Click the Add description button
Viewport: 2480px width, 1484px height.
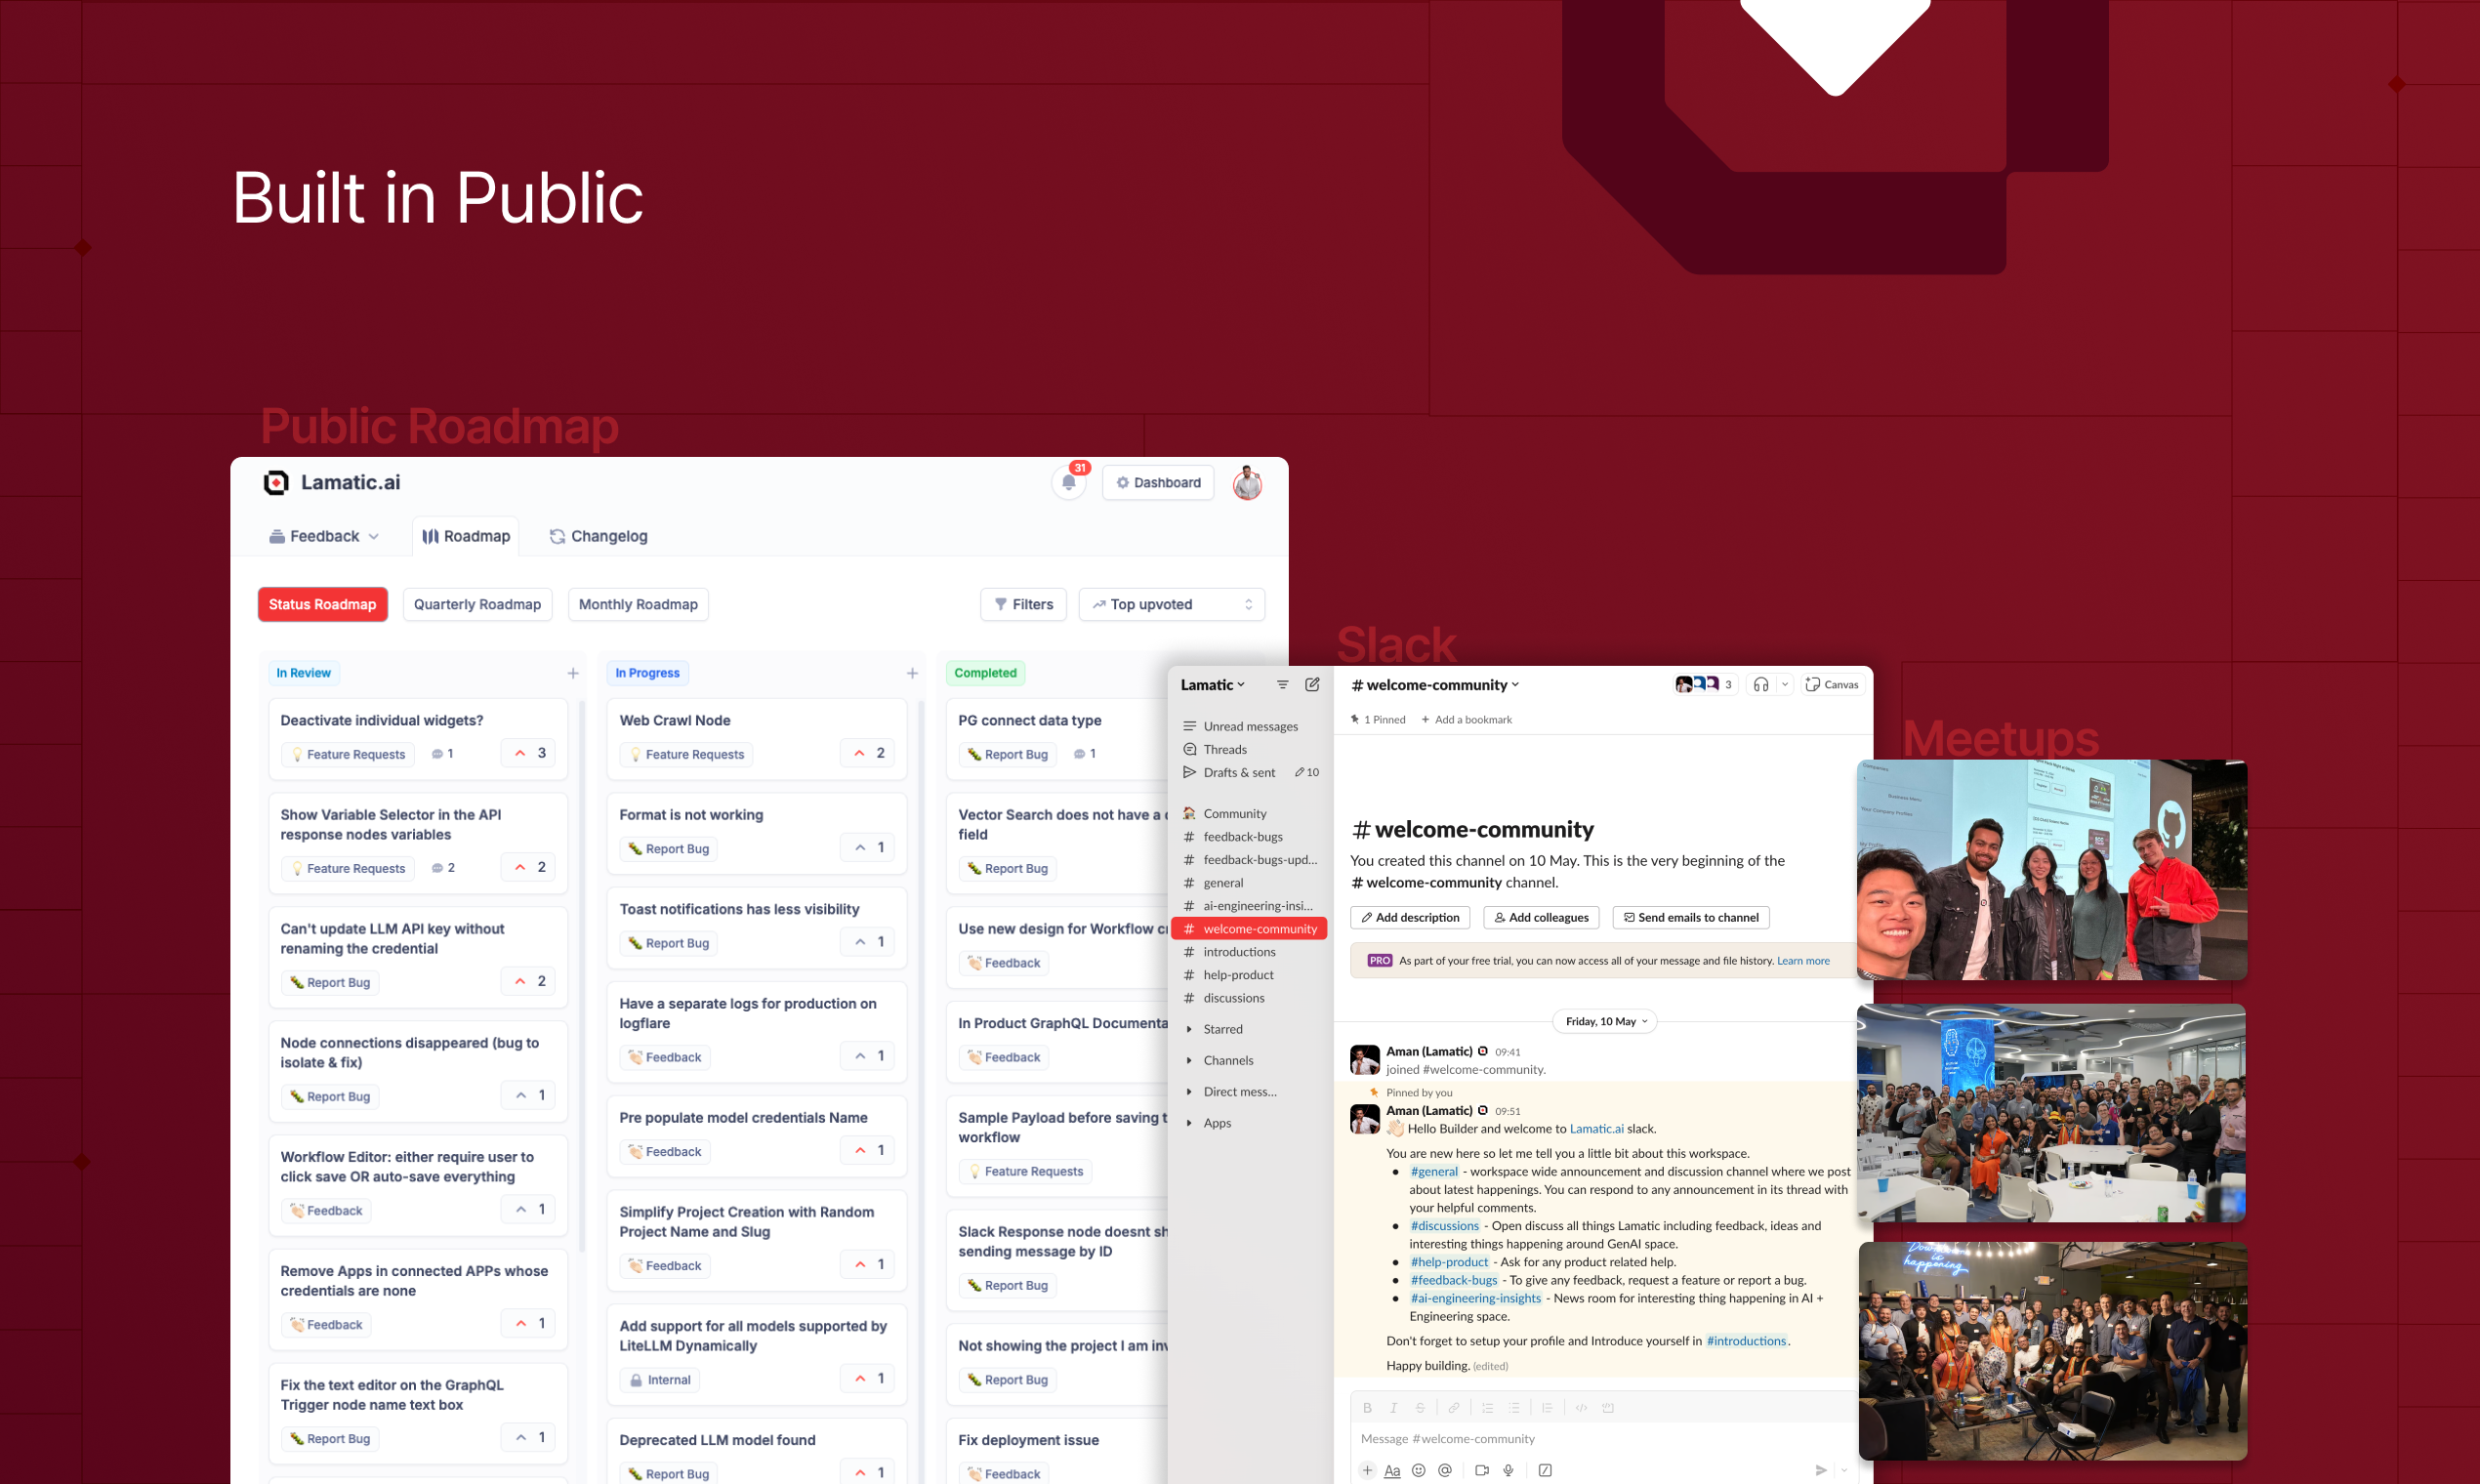(1409, 917)
